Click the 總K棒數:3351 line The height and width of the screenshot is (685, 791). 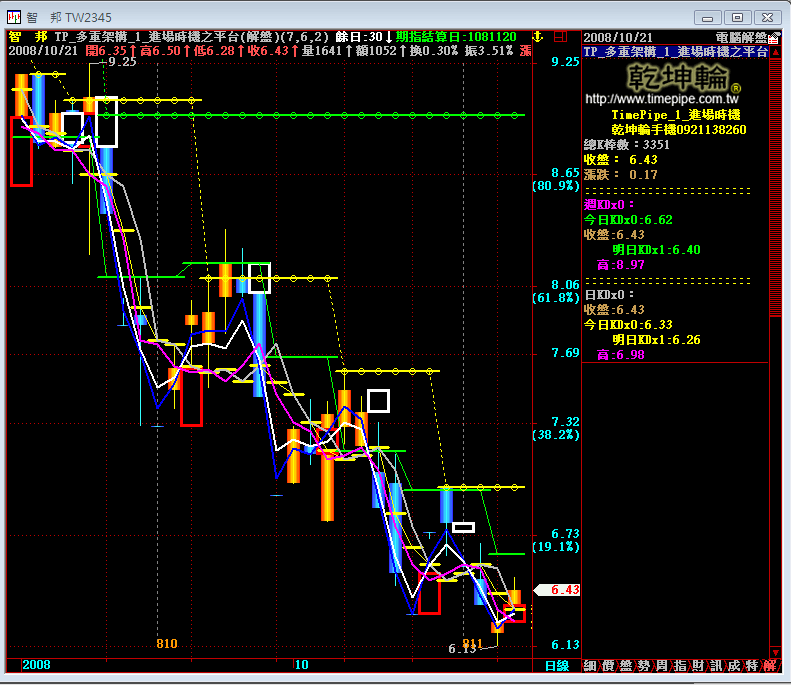coord(627,145)
